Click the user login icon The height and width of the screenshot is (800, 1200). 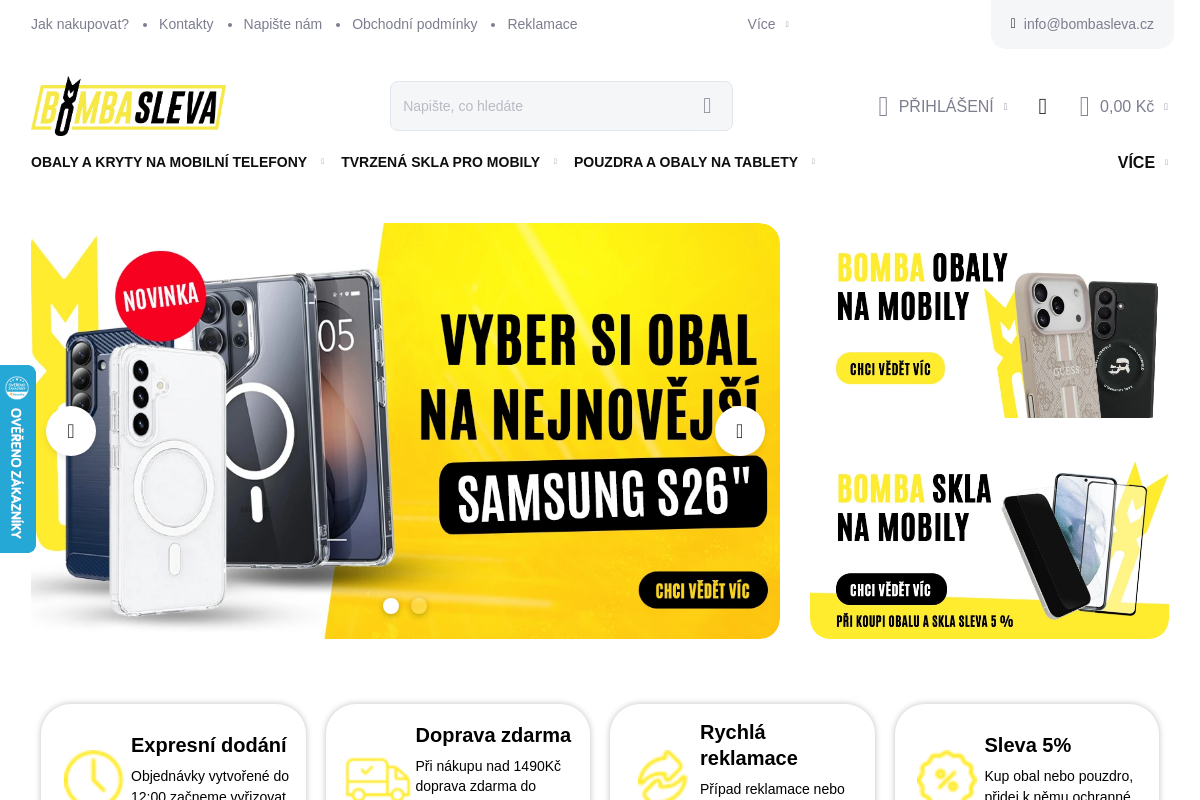click(883, 106)
